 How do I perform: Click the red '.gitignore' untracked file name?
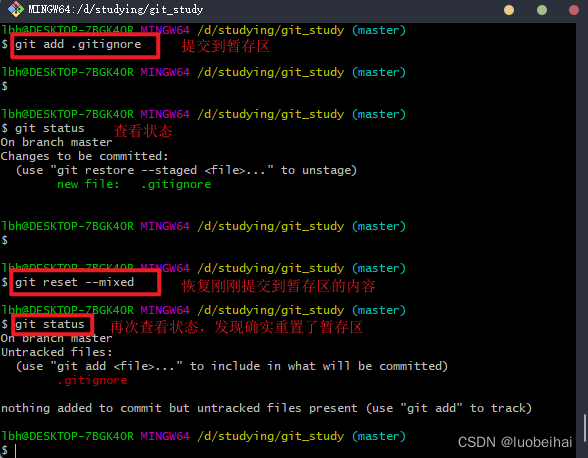92,380
